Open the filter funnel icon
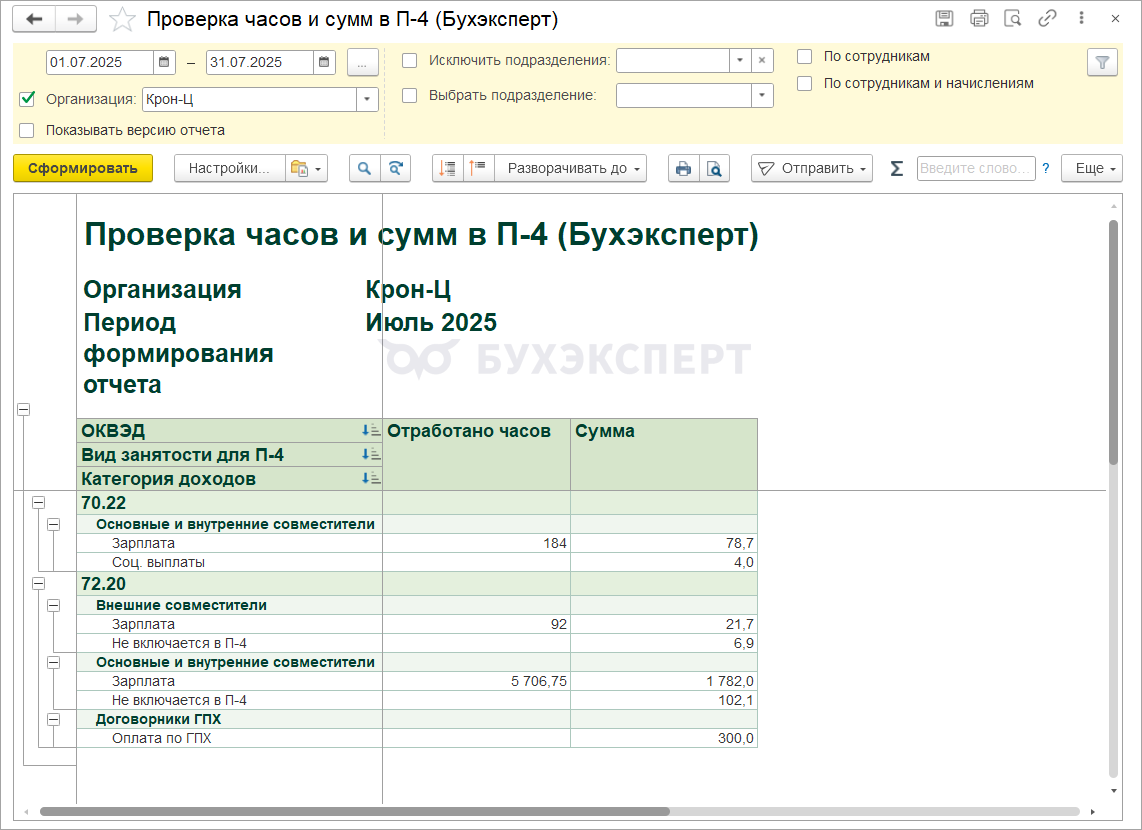The image size is (1142, 830). [1102, 63]
